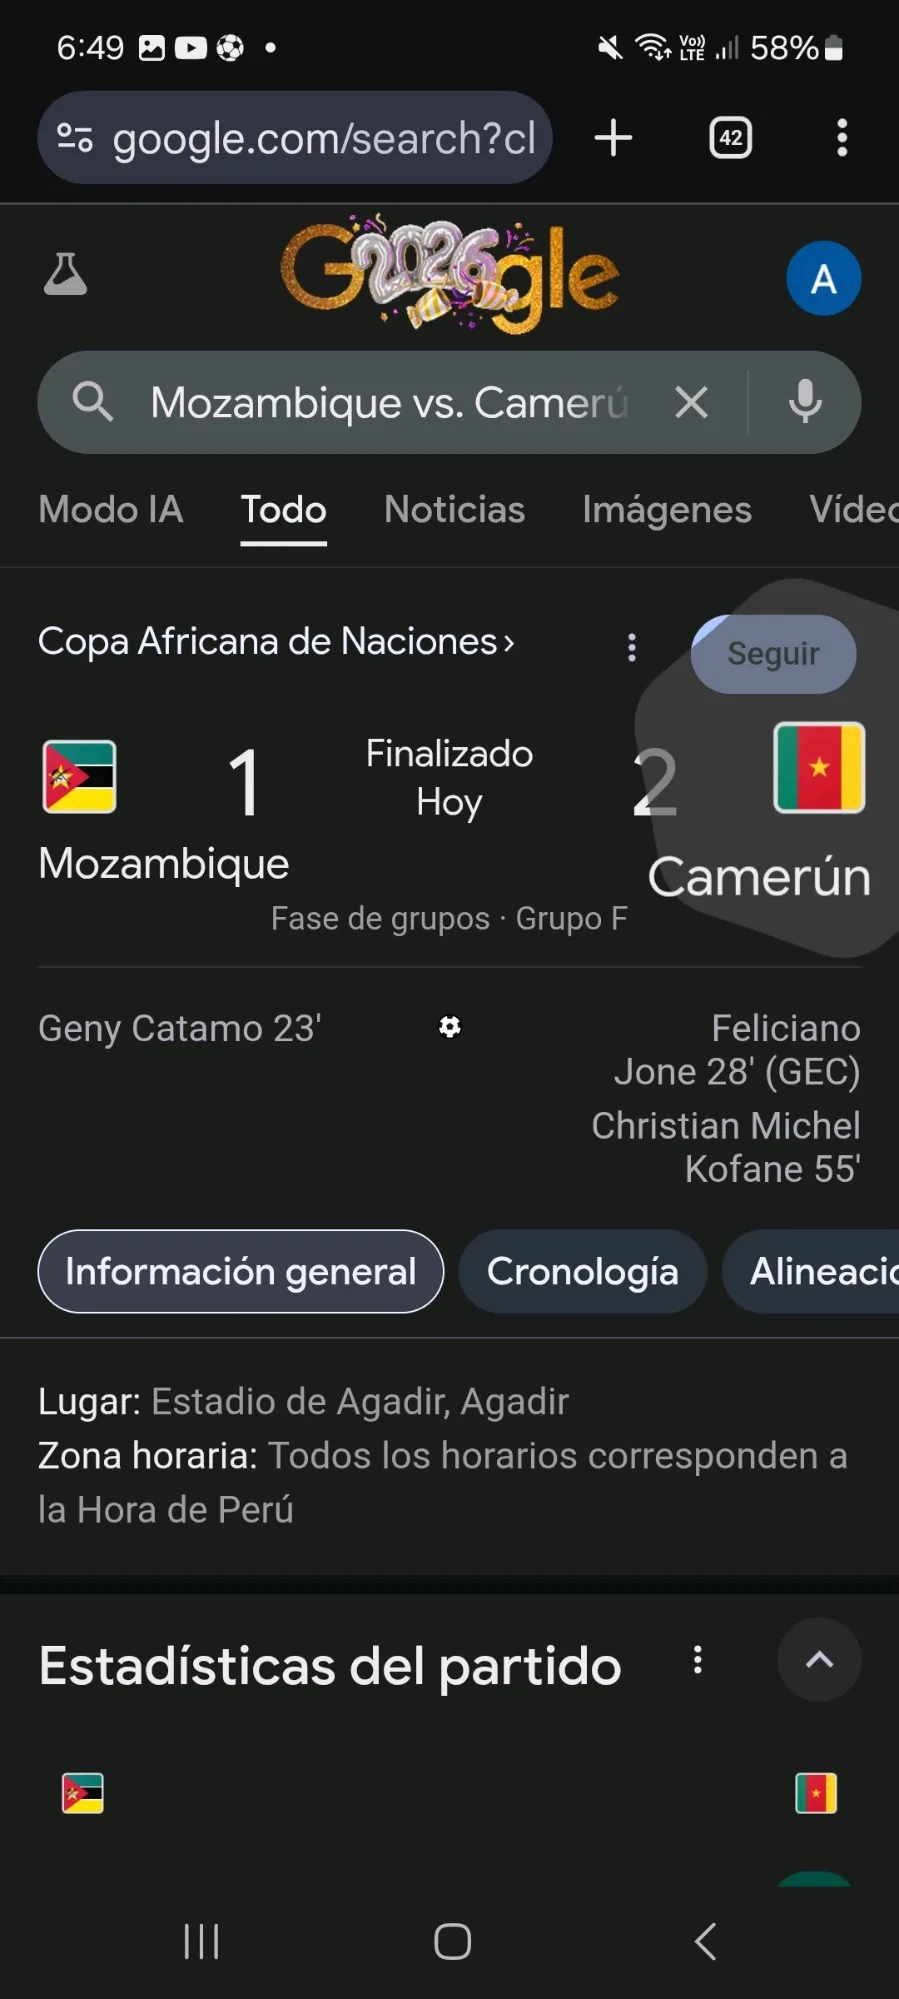Collapse the Estadísticas del partido section
The image size is (899, 1999).
[819, 1660]
